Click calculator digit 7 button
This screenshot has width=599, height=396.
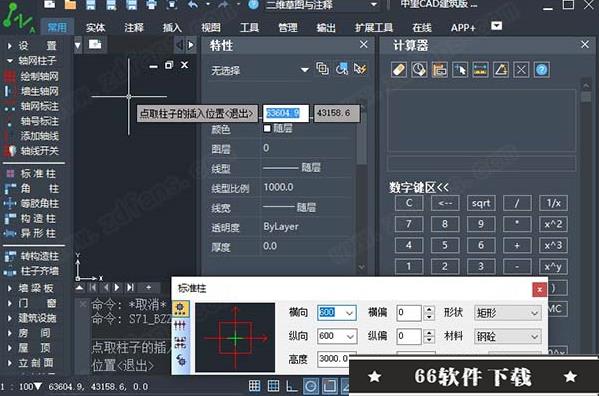pyautogui.click(x=409, y=224)
